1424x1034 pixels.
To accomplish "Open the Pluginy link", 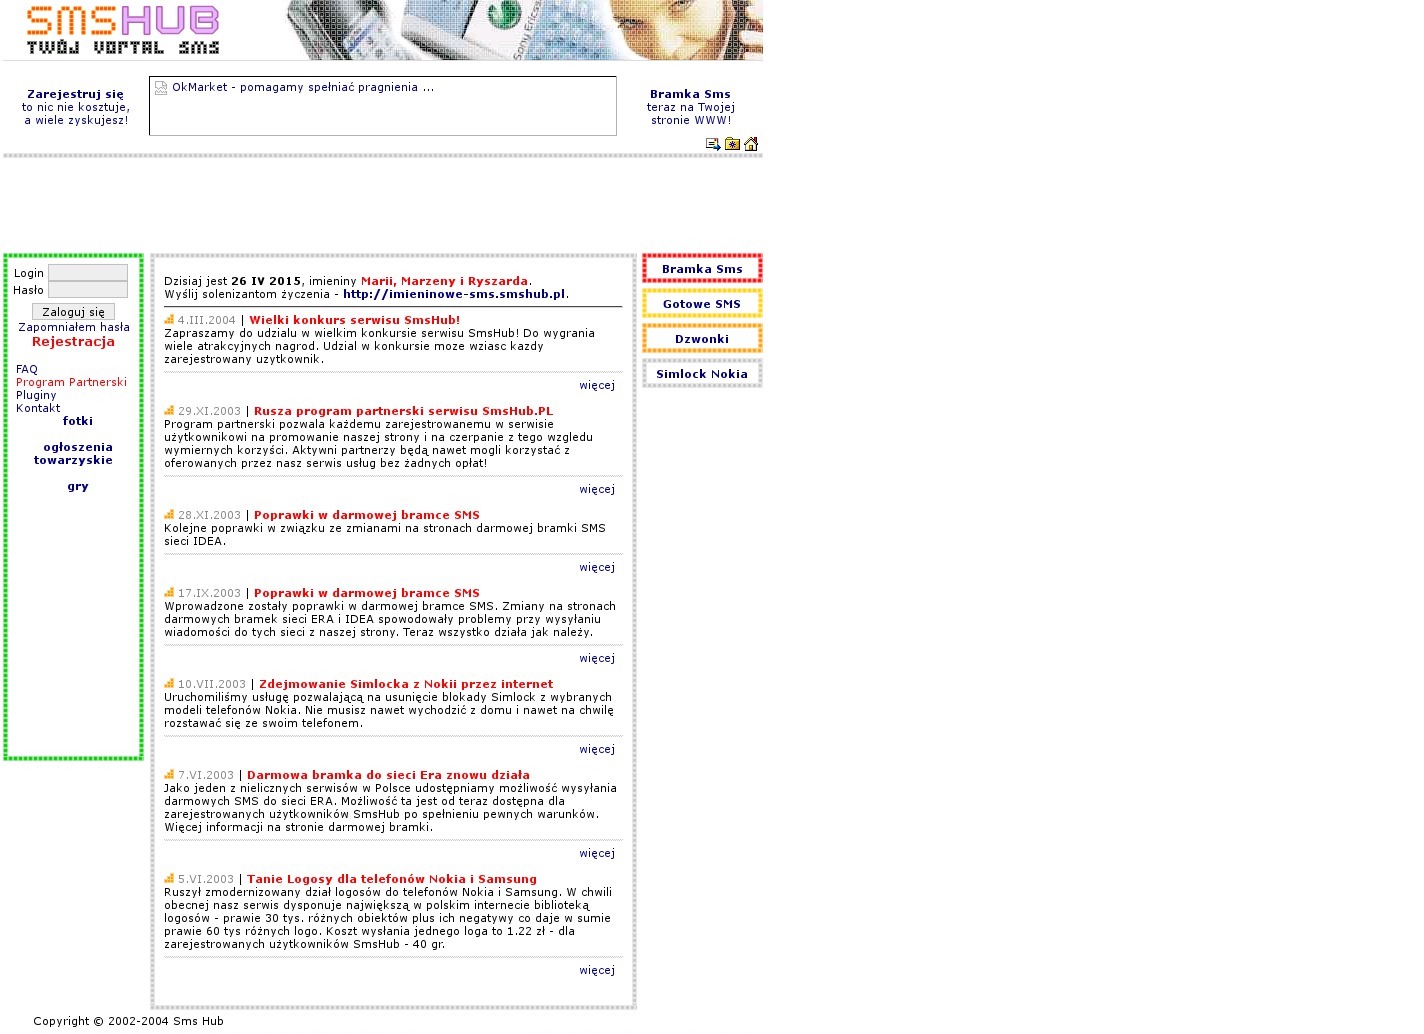I will click(36, 395).
